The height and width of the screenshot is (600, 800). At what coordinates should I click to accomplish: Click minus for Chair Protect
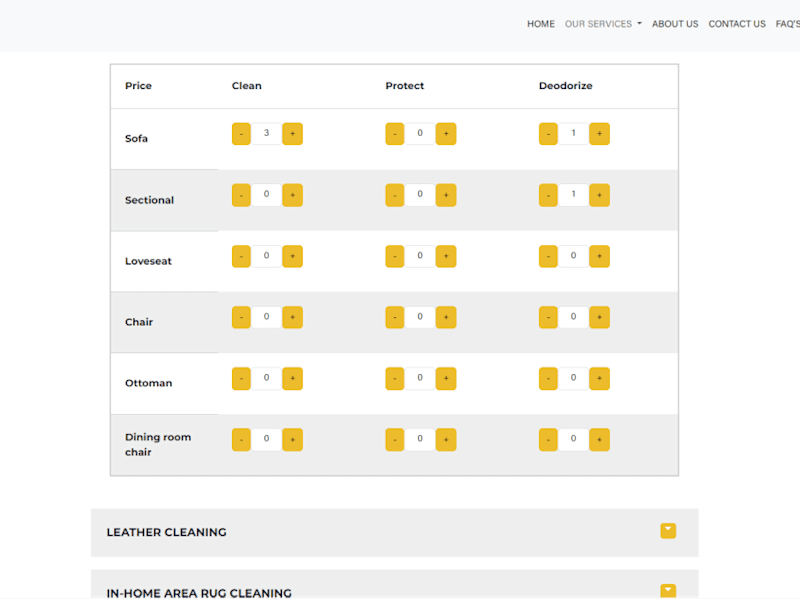pos(395,317)
